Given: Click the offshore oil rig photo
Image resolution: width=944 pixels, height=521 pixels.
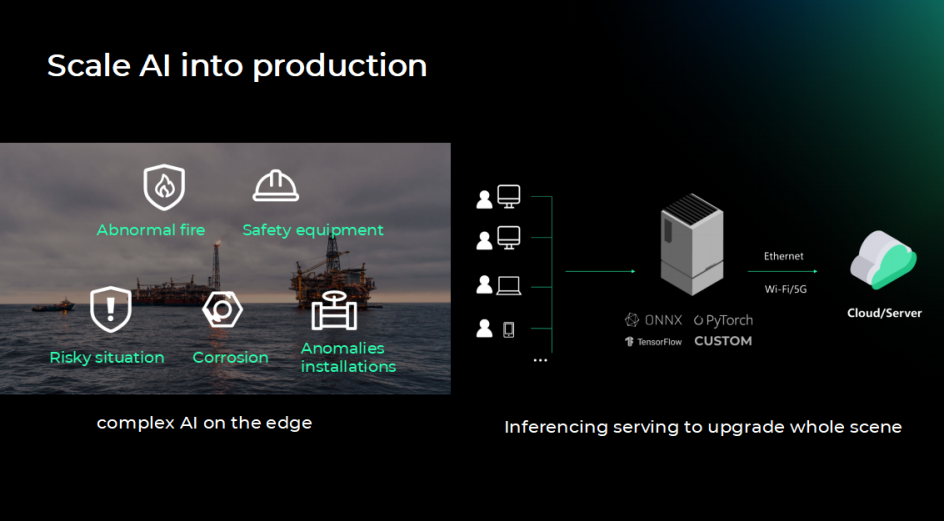Looking at the screenshot, I should [x=225, y=268].
